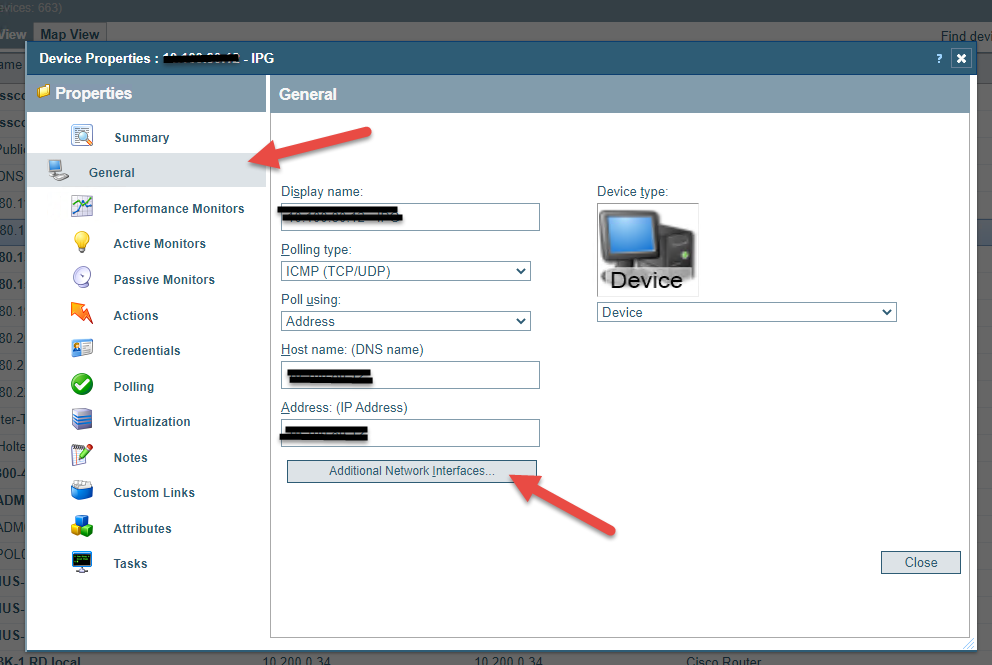Open the Tasks section
This screenshot has height=665, width=992.
pyautogui.click(x=130, y=563)
